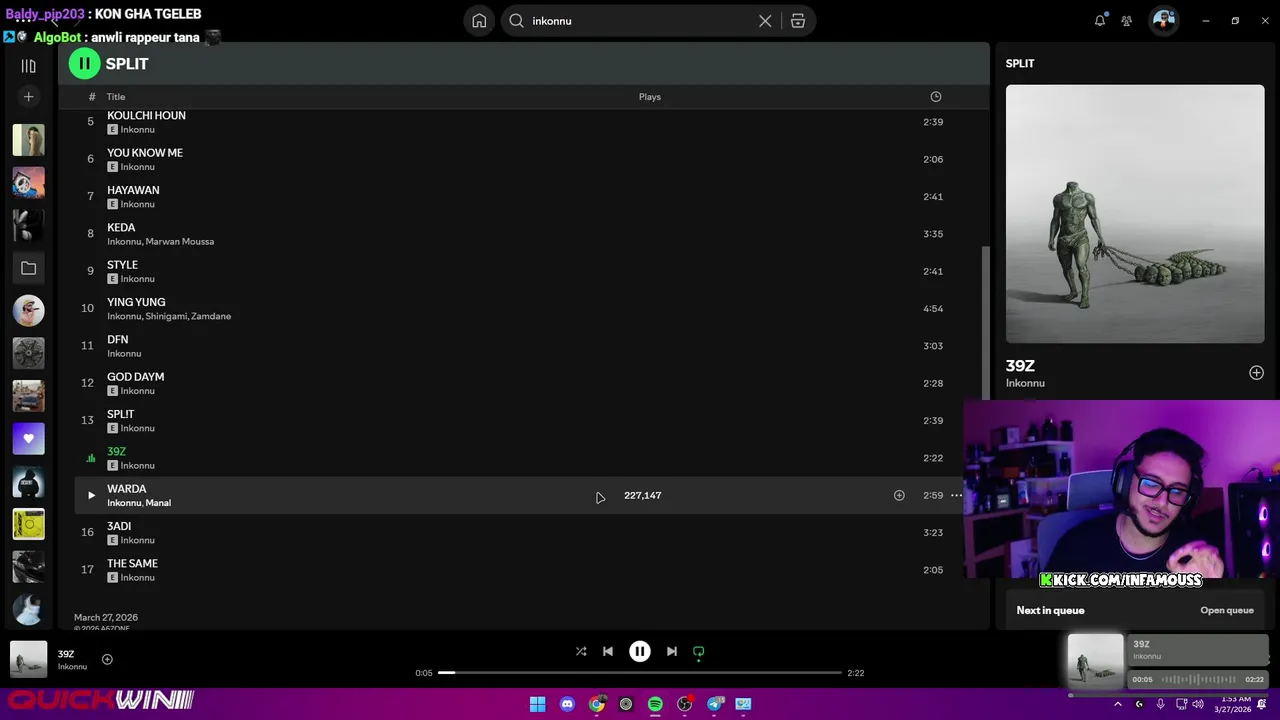The image size is (1280, 720).
Task: Open Your Library sidebar icon
Action: coord(28,66)
